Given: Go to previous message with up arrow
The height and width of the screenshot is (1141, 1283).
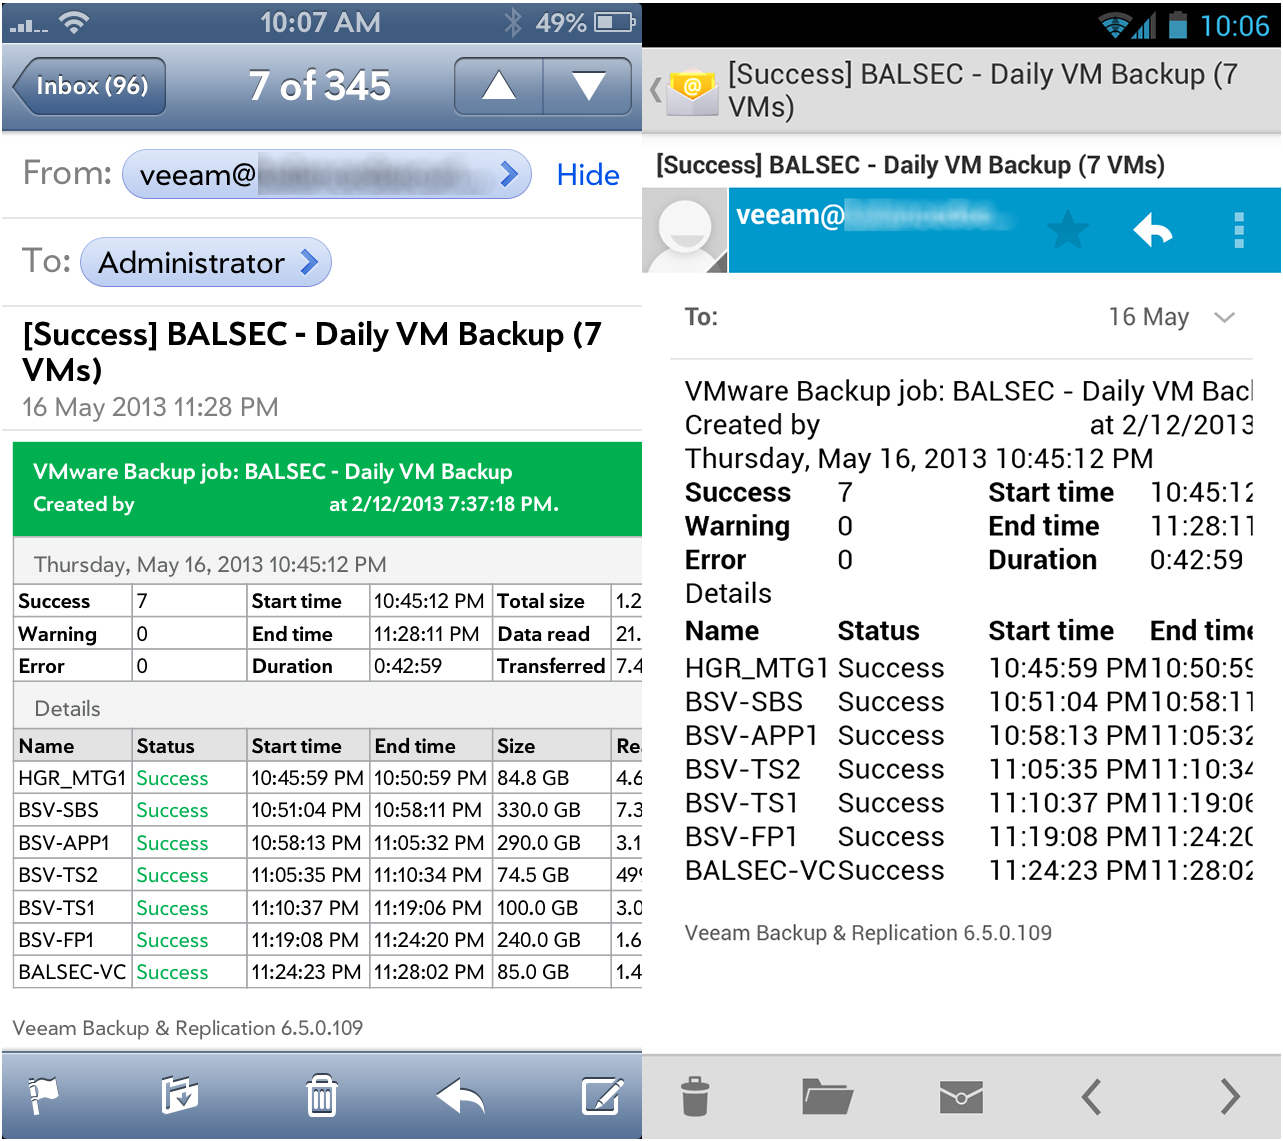Looking at the screenshot, I should [x=499, y=86].
